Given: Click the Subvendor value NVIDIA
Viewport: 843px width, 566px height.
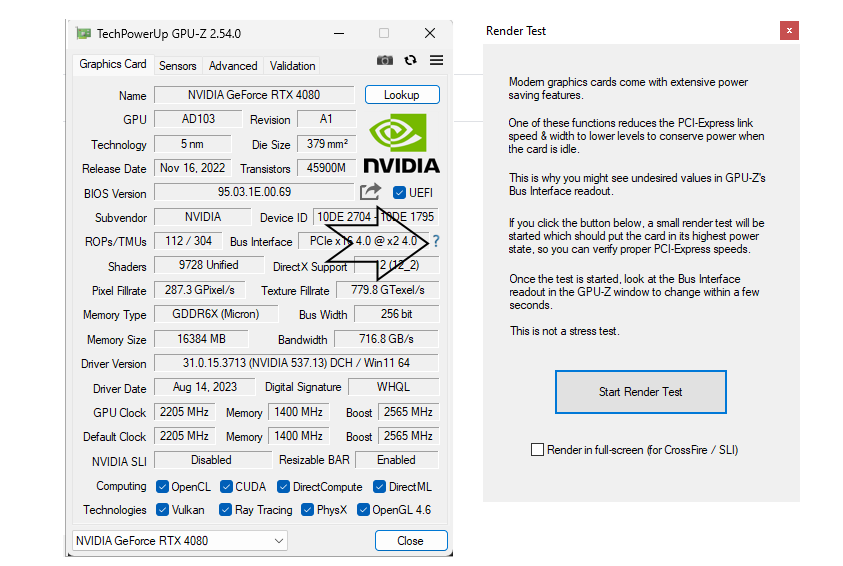Looking at the screenshot, I should [x=203, y=217].
